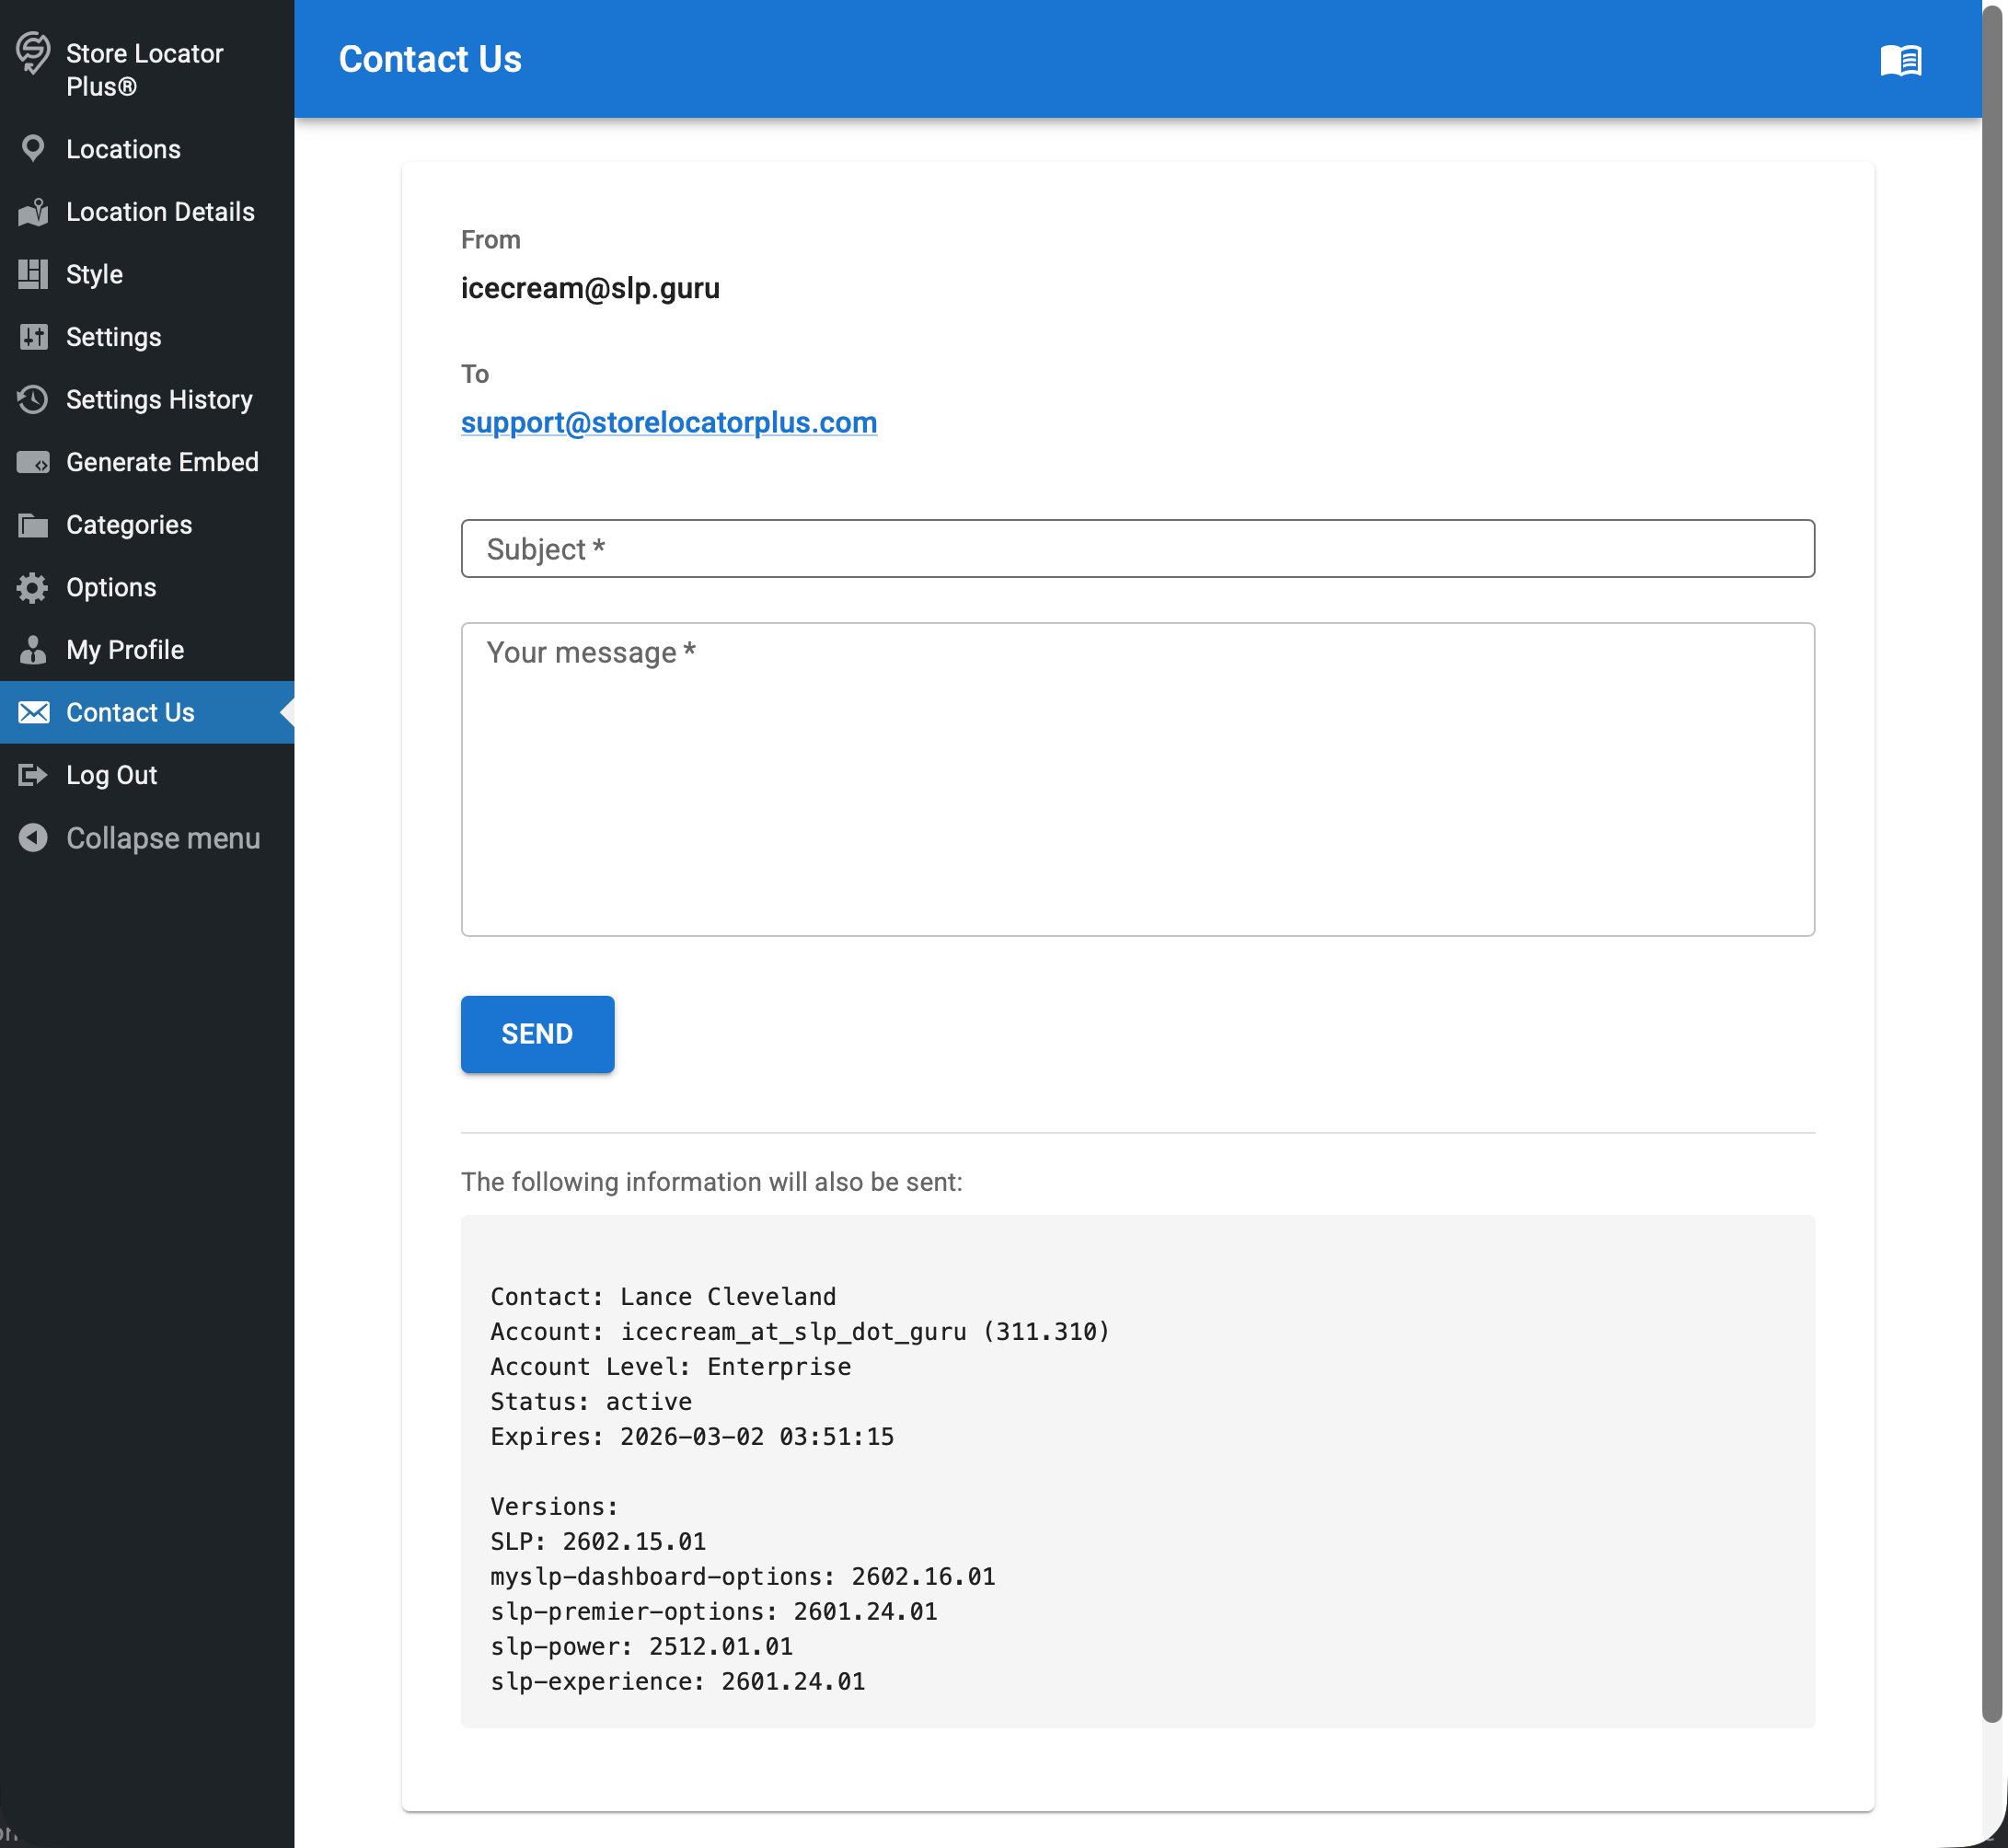Focus the Subject input field
This screenshot has width=2008, height=1848.
(x=1137, y=548)
